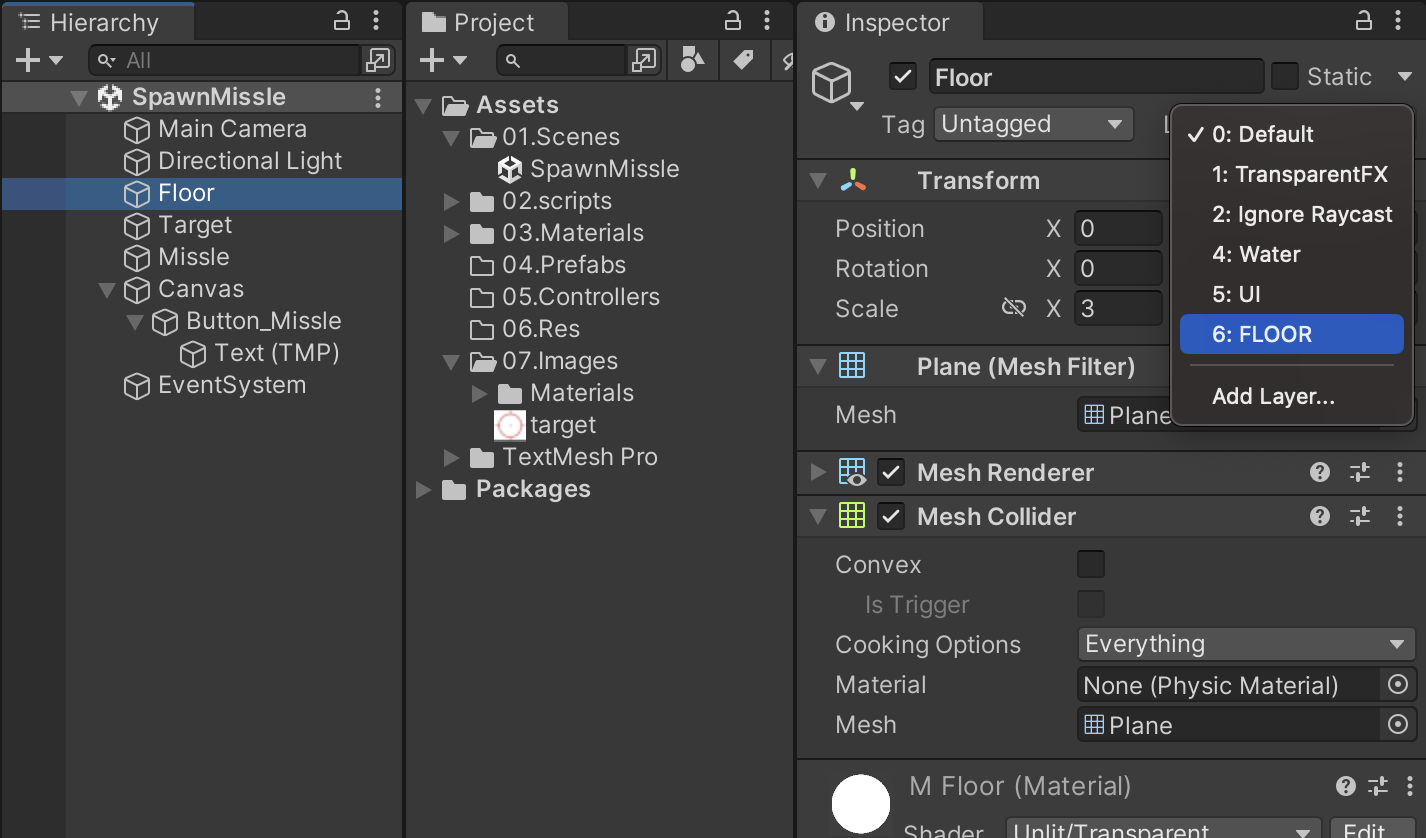Image resolution: width=1426 pixels, height=838 pixels.
Task: Toggle the Is Trigger checkbox
Action: click(1091, 605)
